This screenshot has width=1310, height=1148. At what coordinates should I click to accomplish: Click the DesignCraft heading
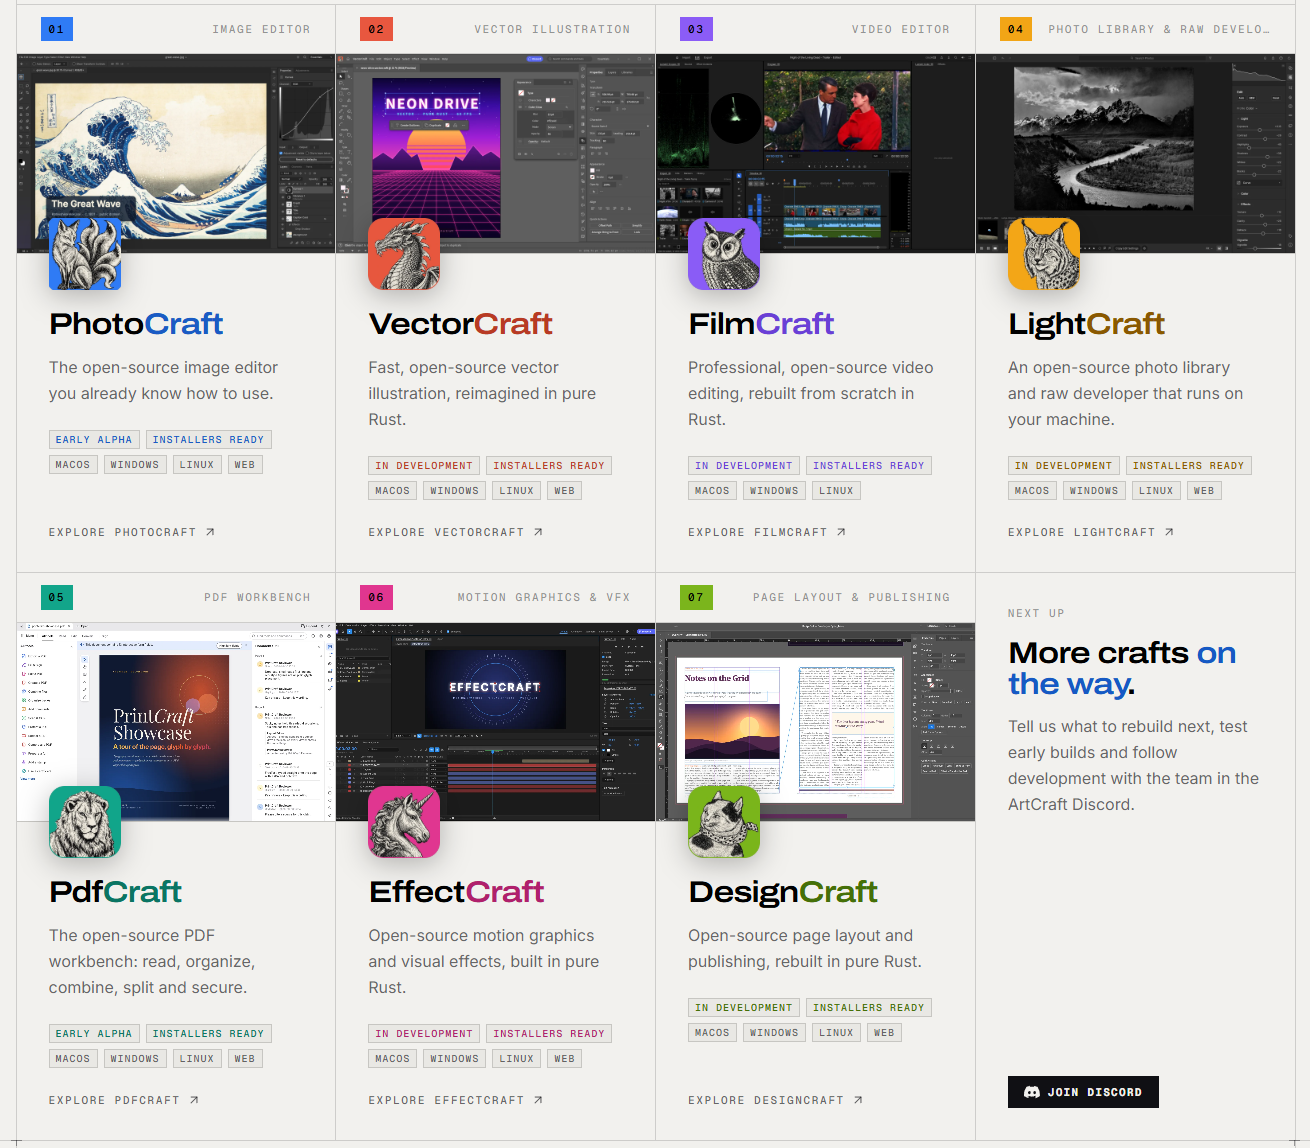click(783, 892)
